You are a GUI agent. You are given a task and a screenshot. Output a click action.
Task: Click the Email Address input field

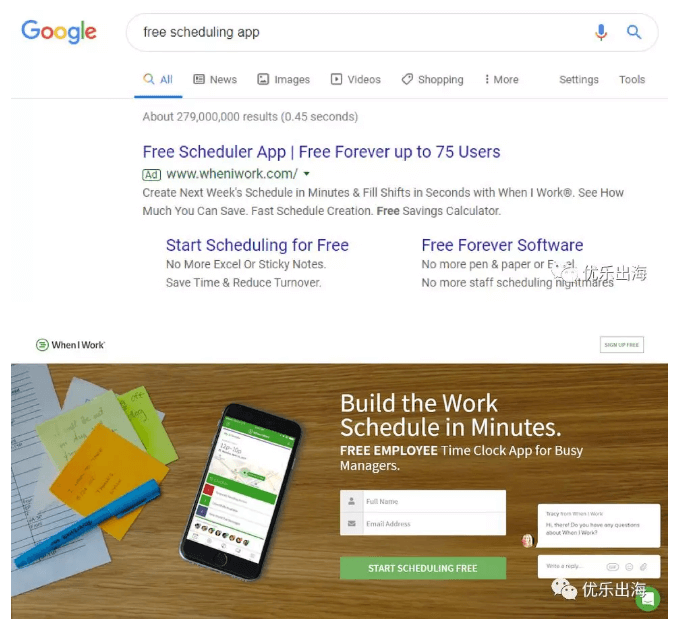coord(423,524)
